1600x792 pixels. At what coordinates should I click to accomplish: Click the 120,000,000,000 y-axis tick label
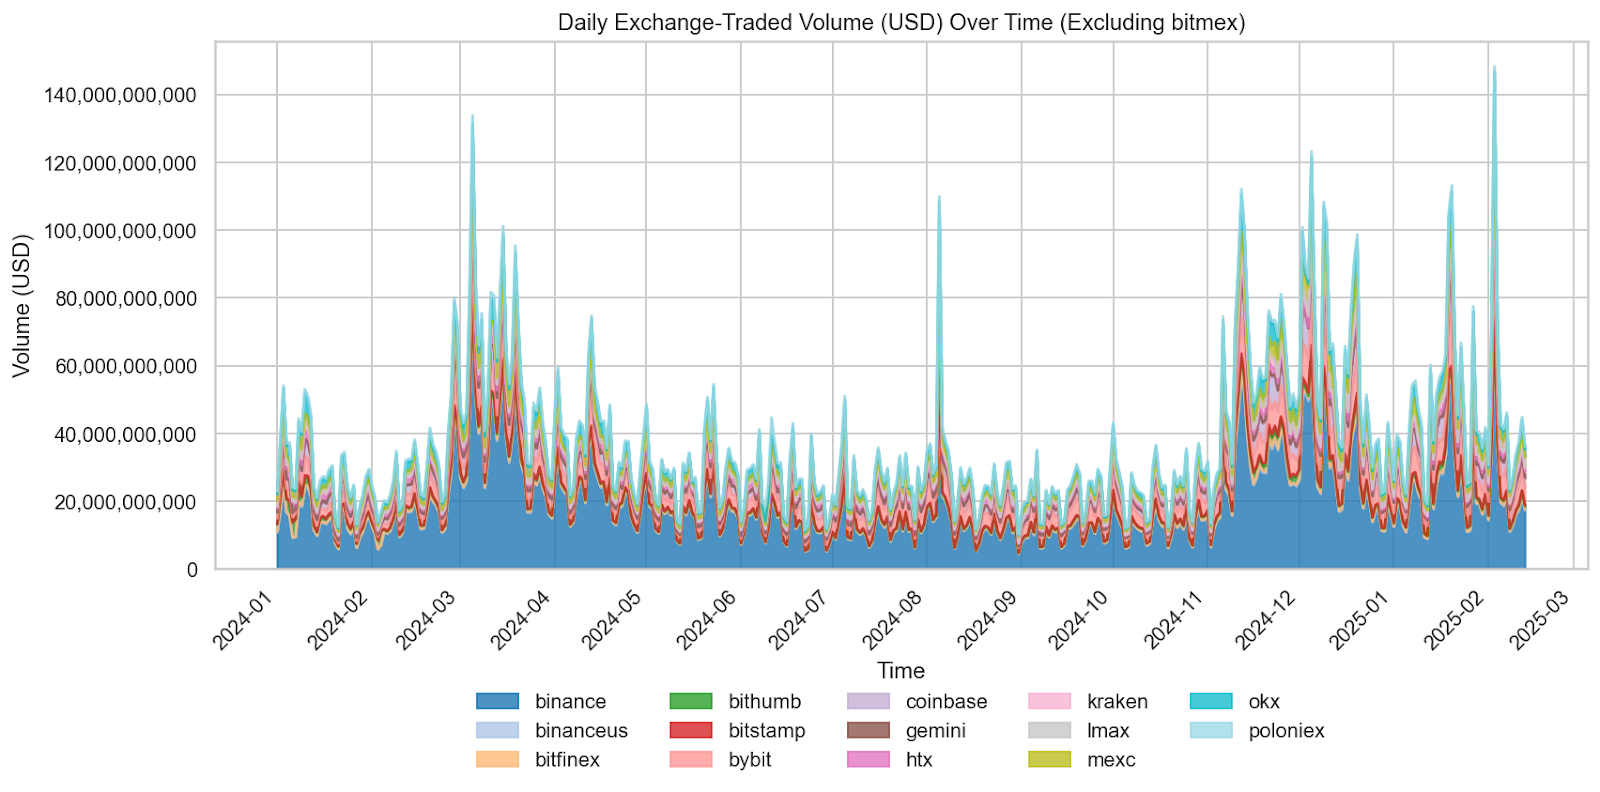tap(121, 163)
